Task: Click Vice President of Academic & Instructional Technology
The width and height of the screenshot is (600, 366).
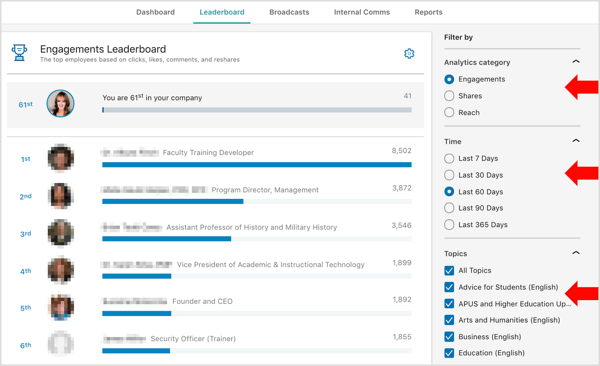Action: (271, 265)
